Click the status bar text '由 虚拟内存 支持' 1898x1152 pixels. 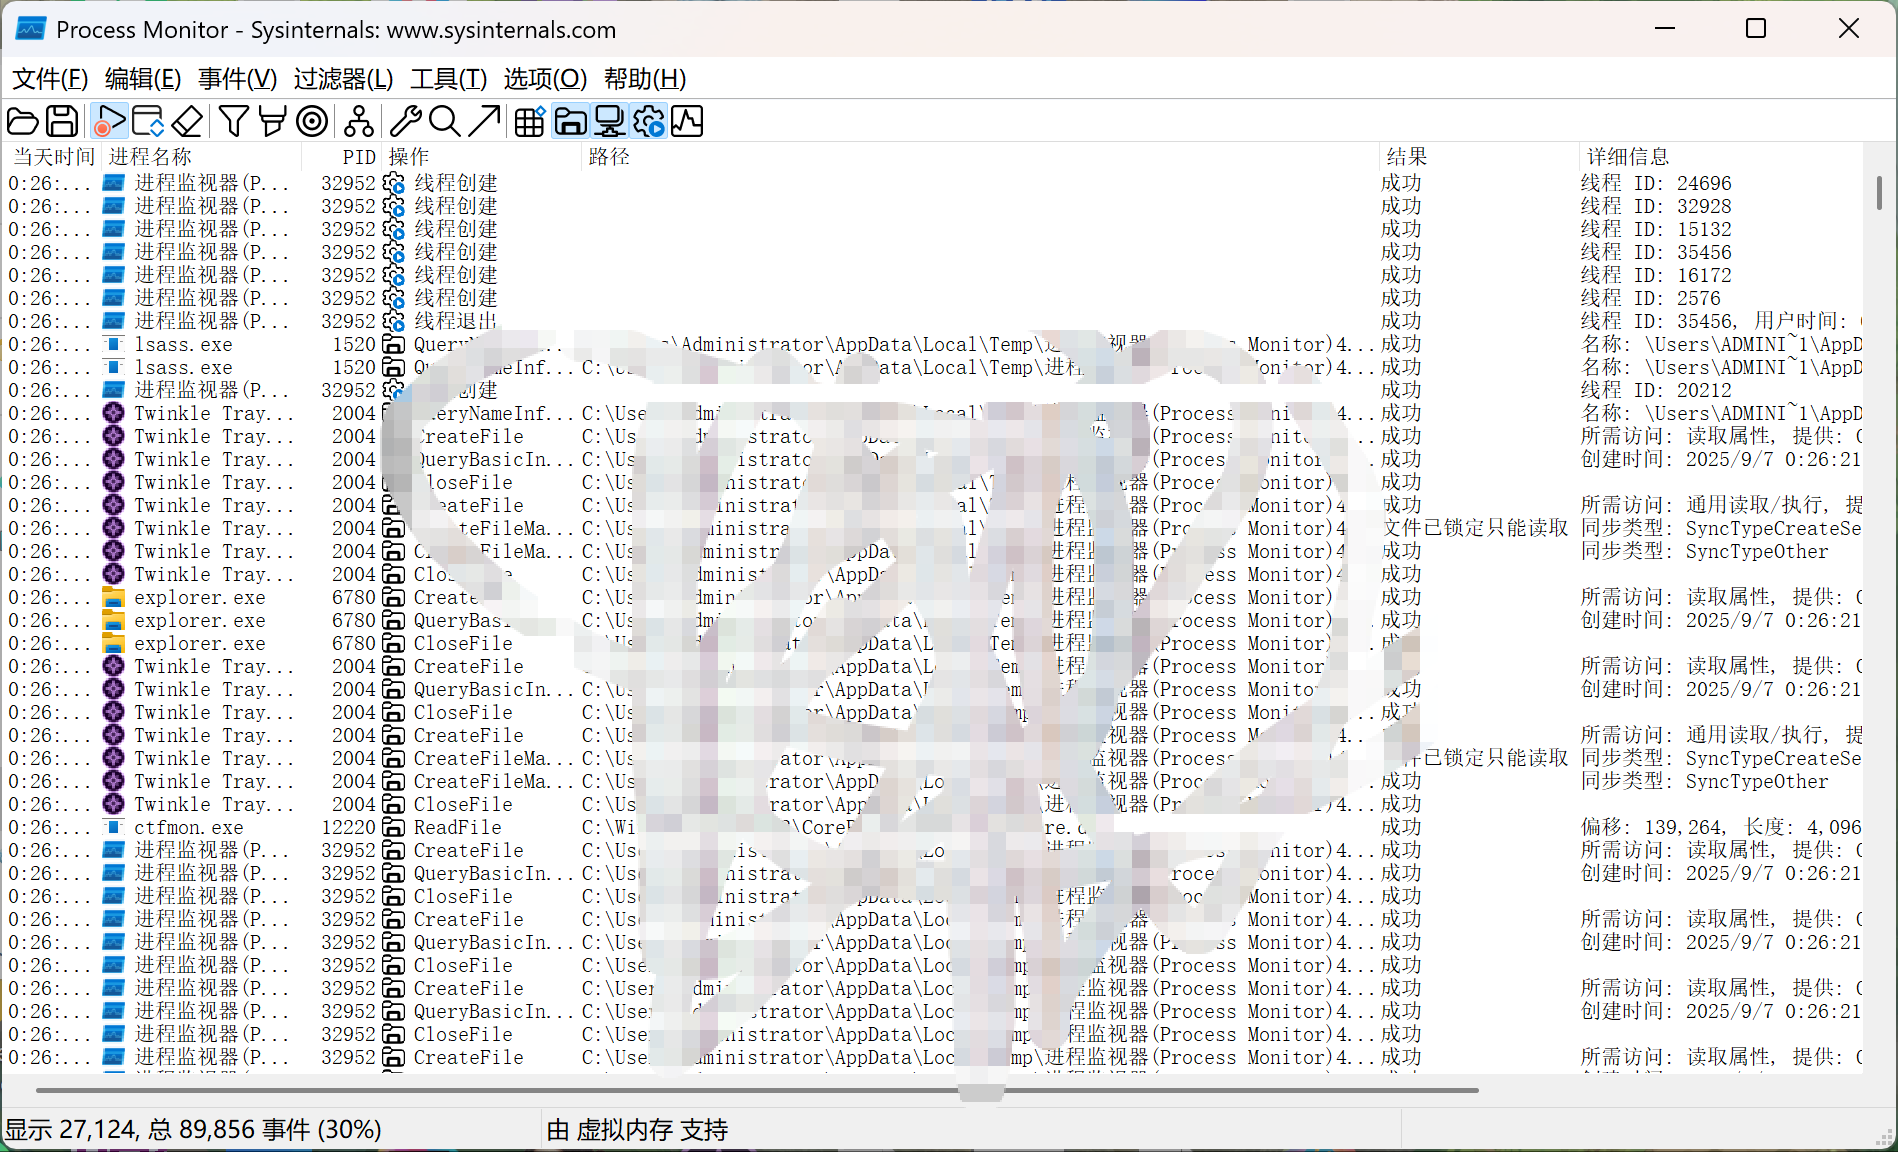click(637, 1130)
